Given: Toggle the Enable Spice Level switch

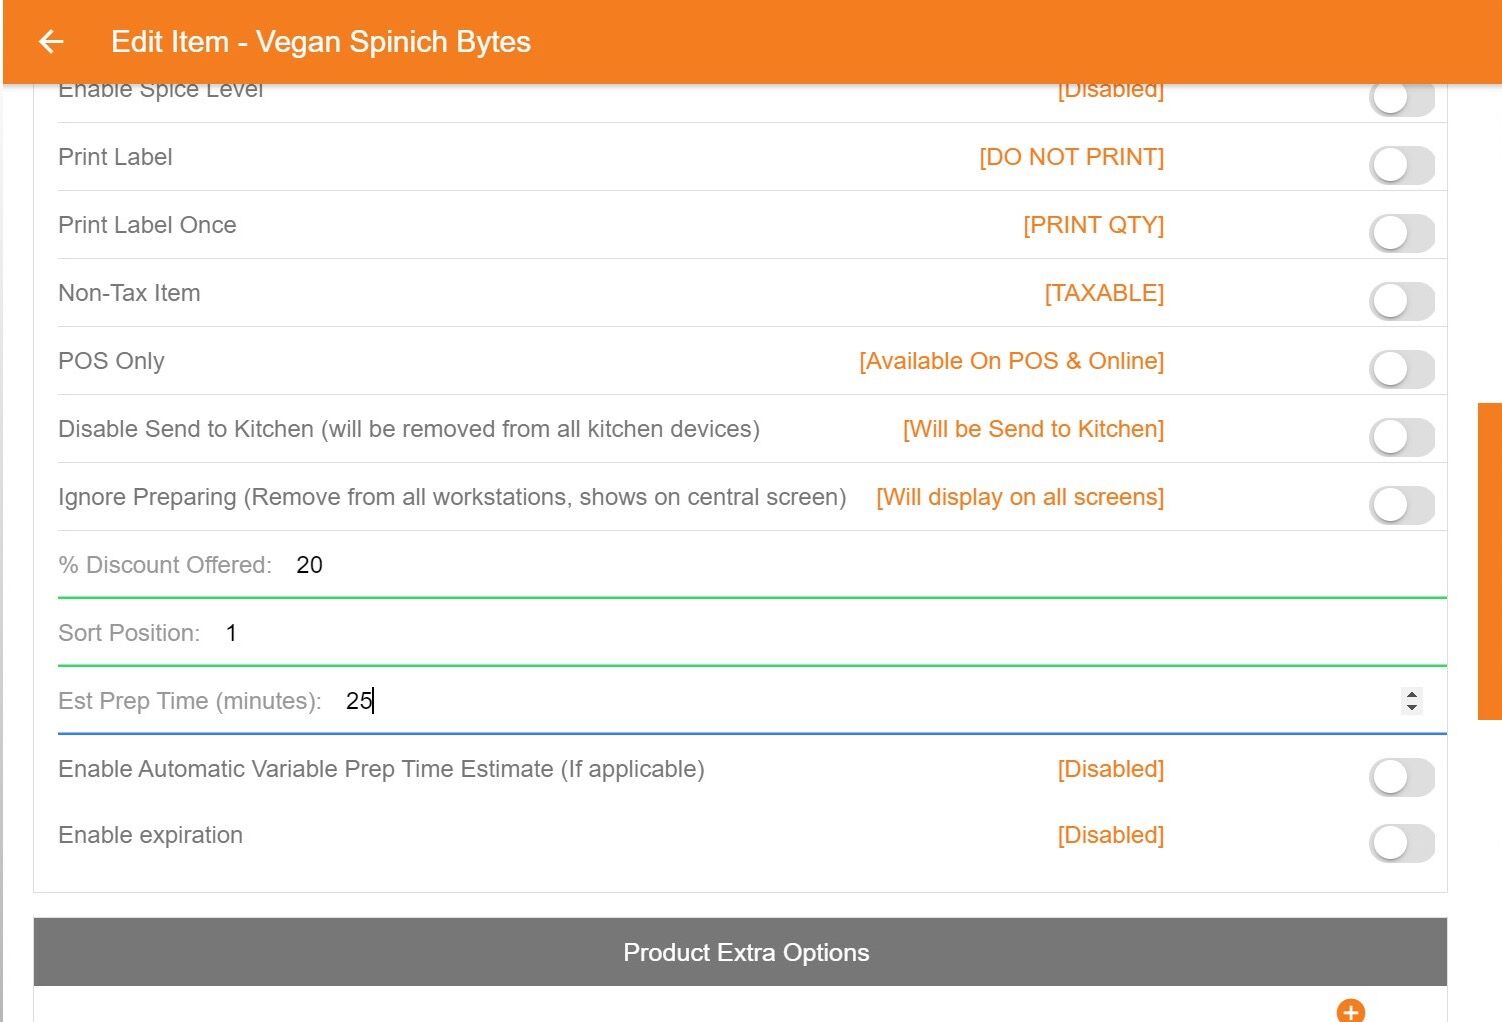Looking at the screenshot, I should click(x=1401, y=99).
